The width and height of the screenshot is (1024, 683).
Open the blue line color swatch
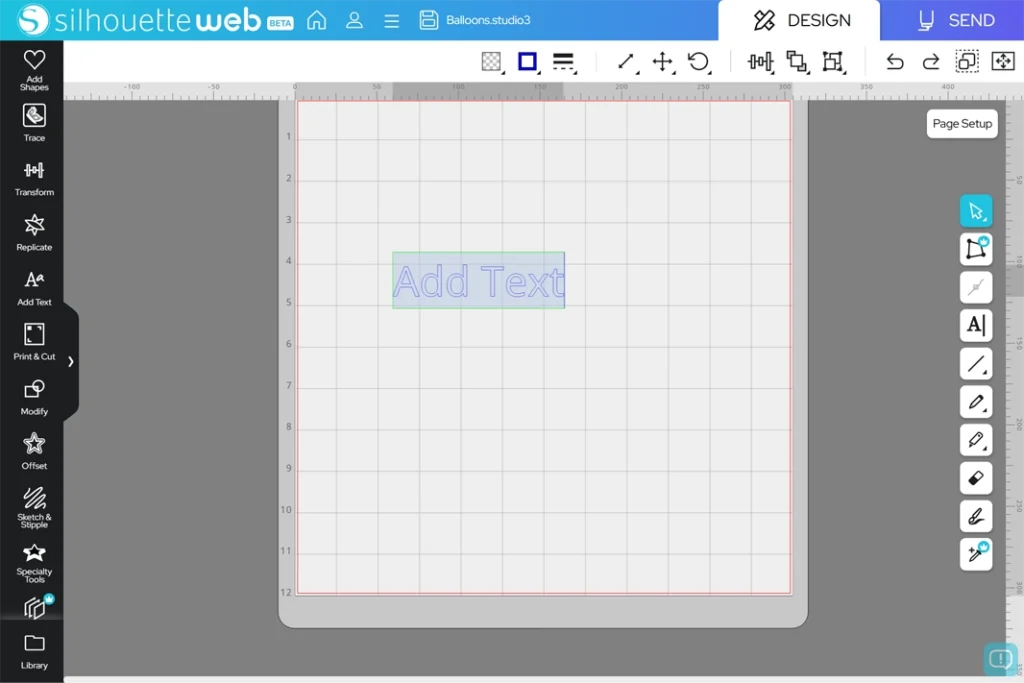coord(527,62)
